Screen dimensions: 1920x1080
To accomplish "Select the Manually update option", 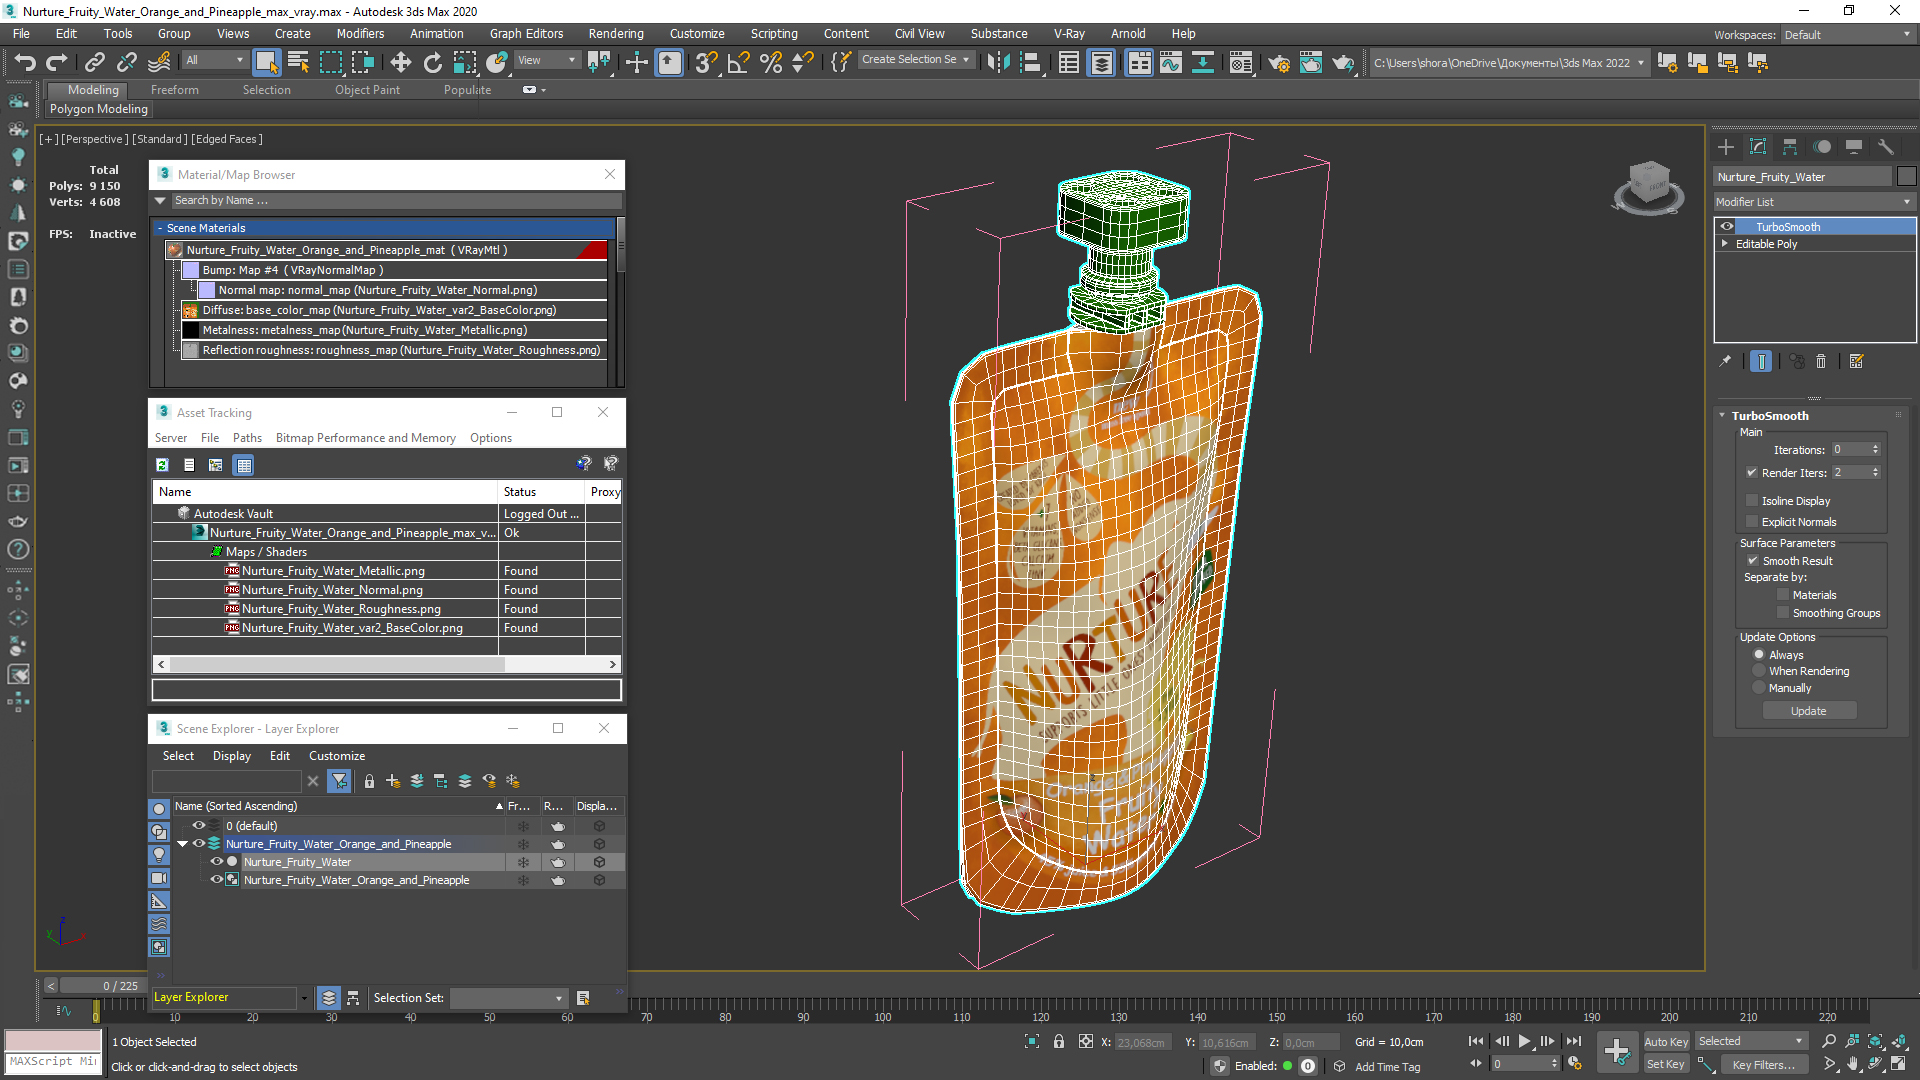I will click(x=1759, y=688).
